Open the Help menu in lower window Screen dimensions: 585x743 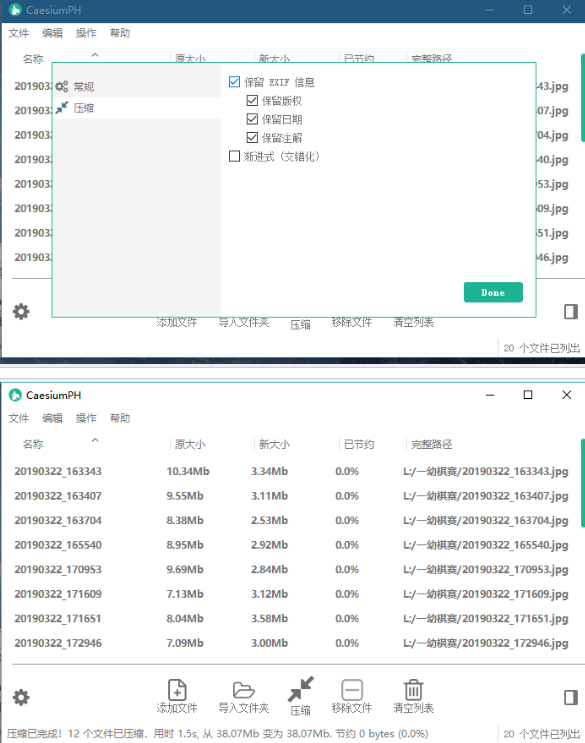[120, 418]
